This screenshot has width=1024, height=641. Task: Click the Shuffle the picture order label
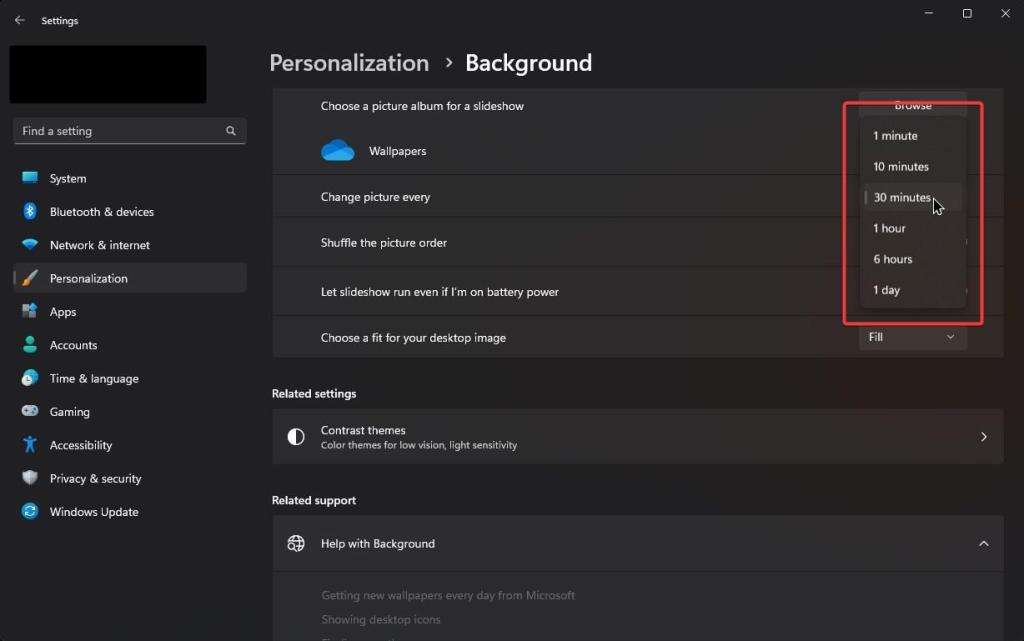pos(383,243)
